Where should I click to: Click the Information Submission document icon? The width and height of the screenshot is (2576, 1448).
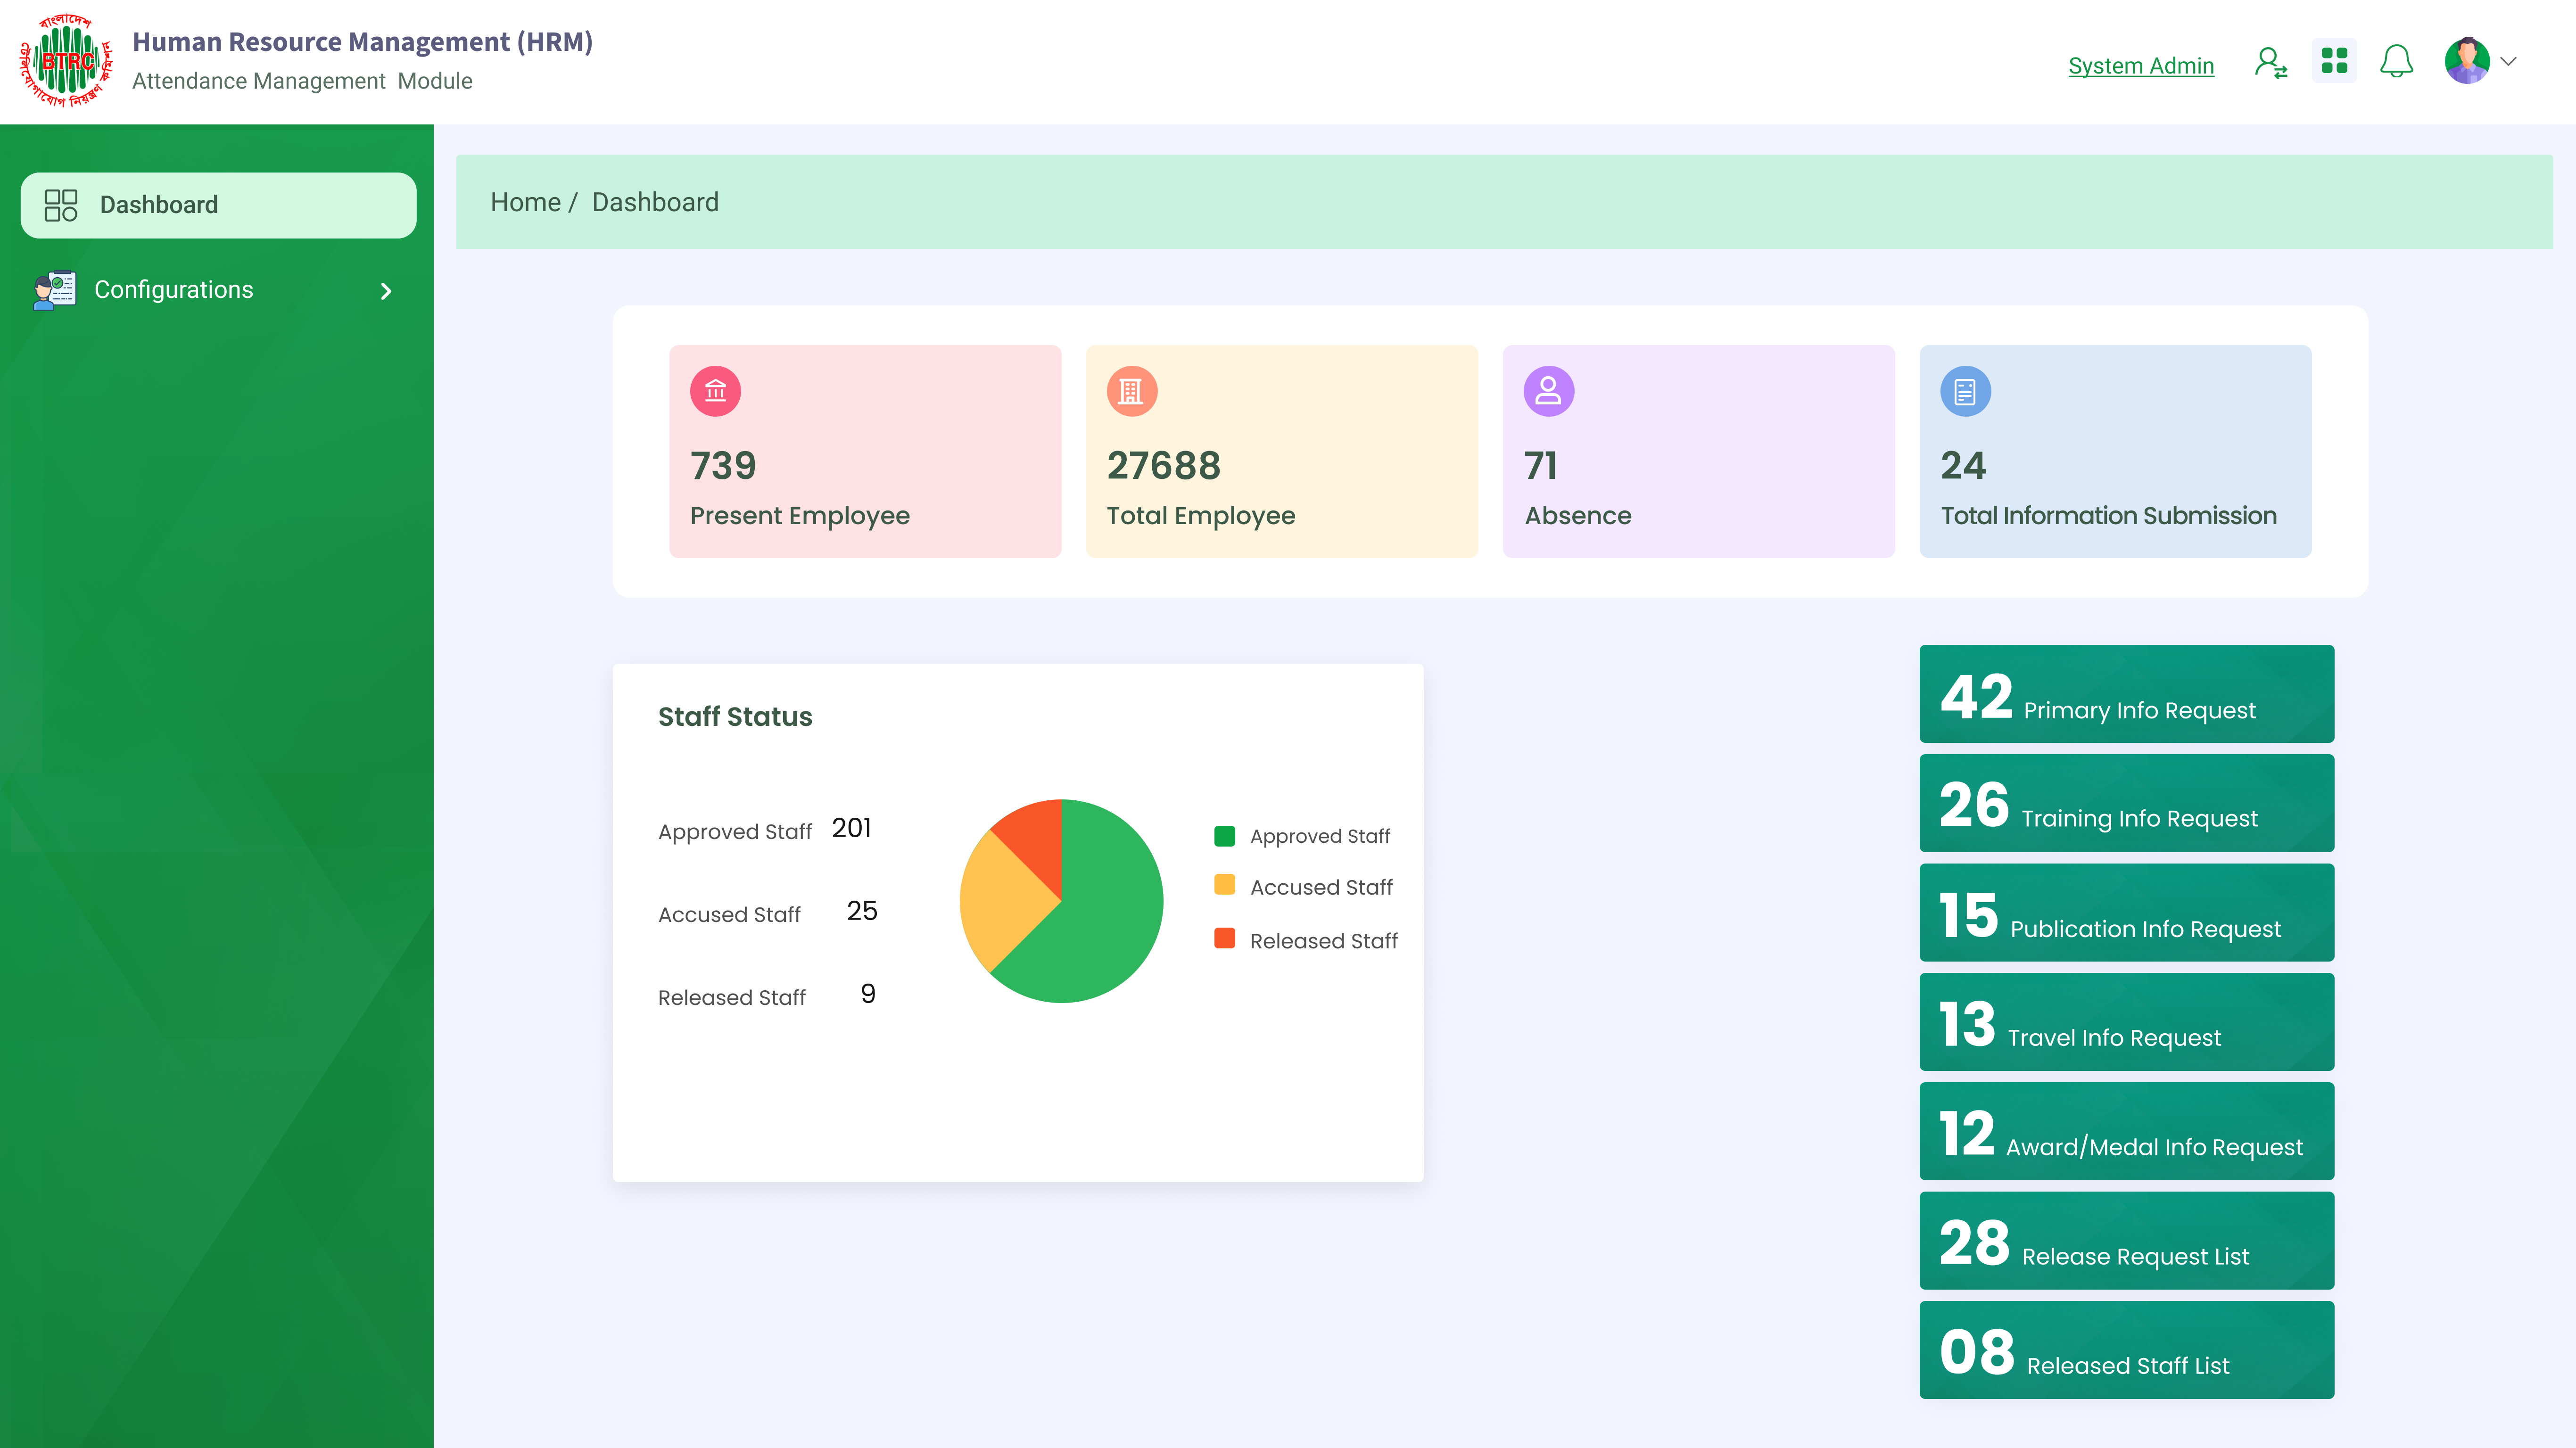tap(1965, 391)
